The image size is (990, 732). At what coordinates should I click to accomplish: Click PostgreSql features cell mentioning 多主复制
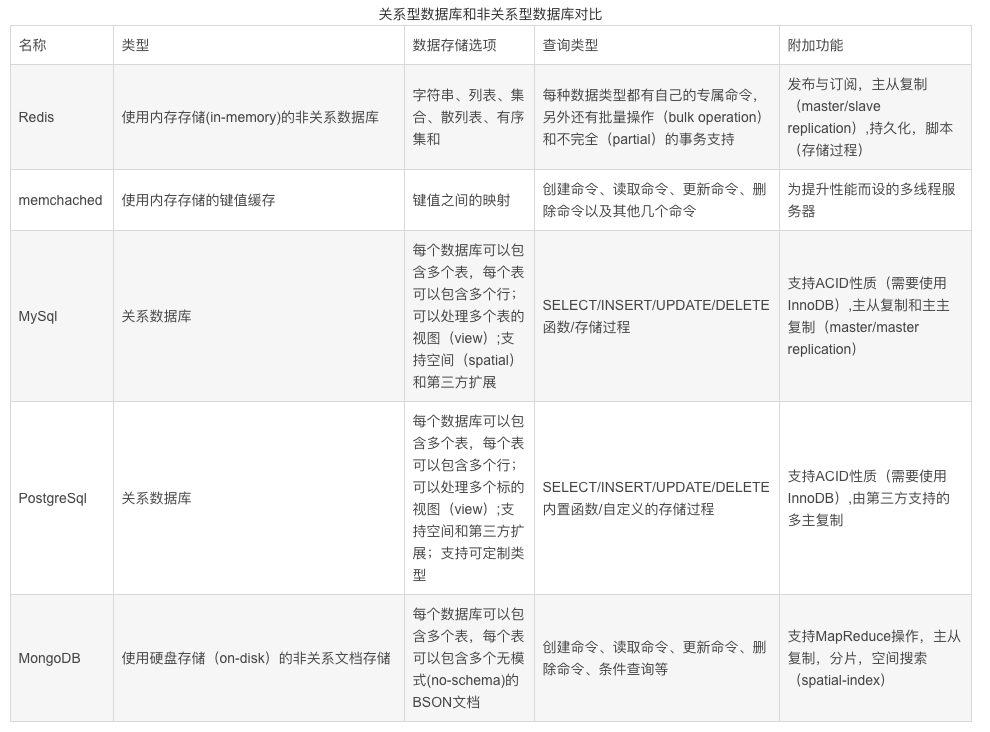[x=875, y=498]
